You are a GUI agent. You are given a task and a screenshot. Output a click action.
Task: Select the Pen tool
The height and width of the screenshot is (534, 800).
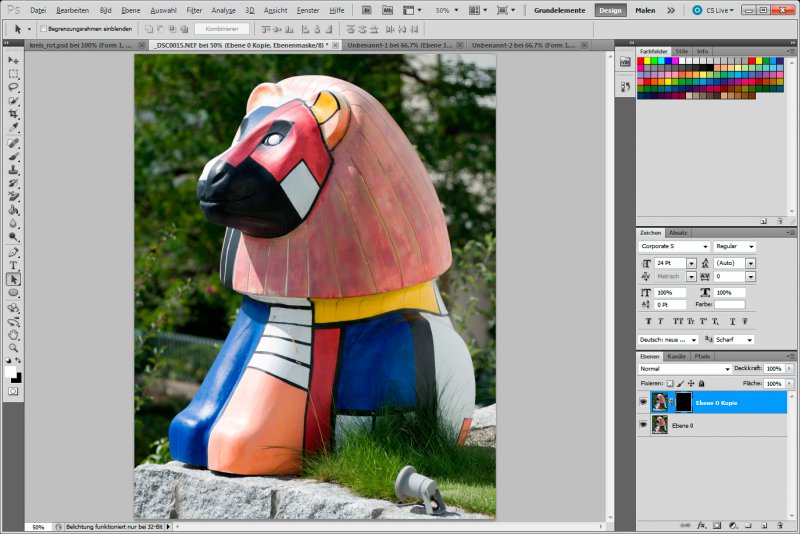click(x=13, y=252)
